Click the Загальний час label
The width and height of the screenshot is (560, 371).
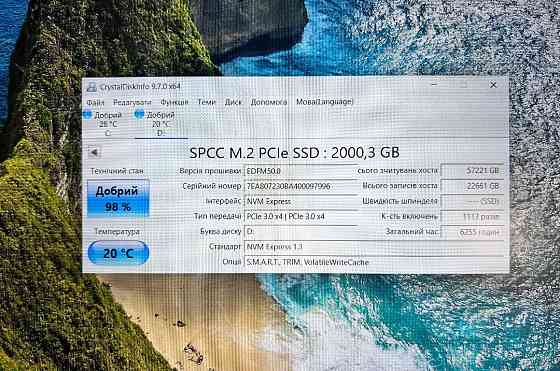pos(412,231)
